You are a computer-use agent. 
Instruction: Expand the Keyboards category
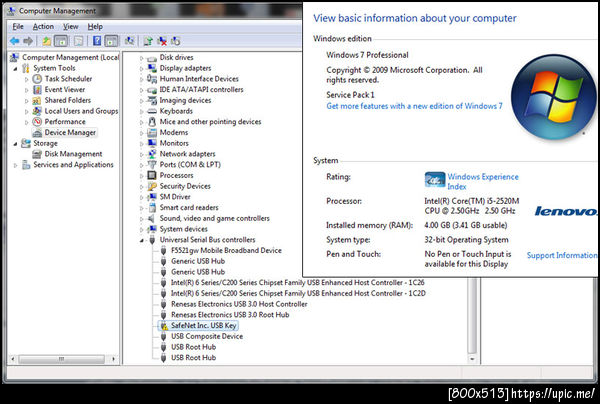click(x=141, y=111)
